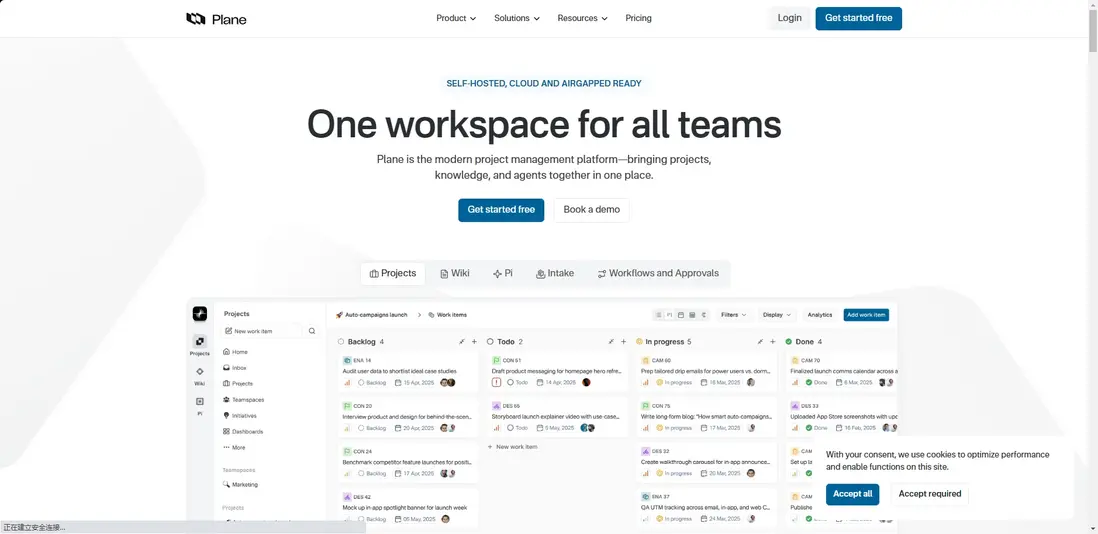Screen dimensions: 1098x534
Task: Click the plus icon on In progress column
Action: [x=773, y=342]
